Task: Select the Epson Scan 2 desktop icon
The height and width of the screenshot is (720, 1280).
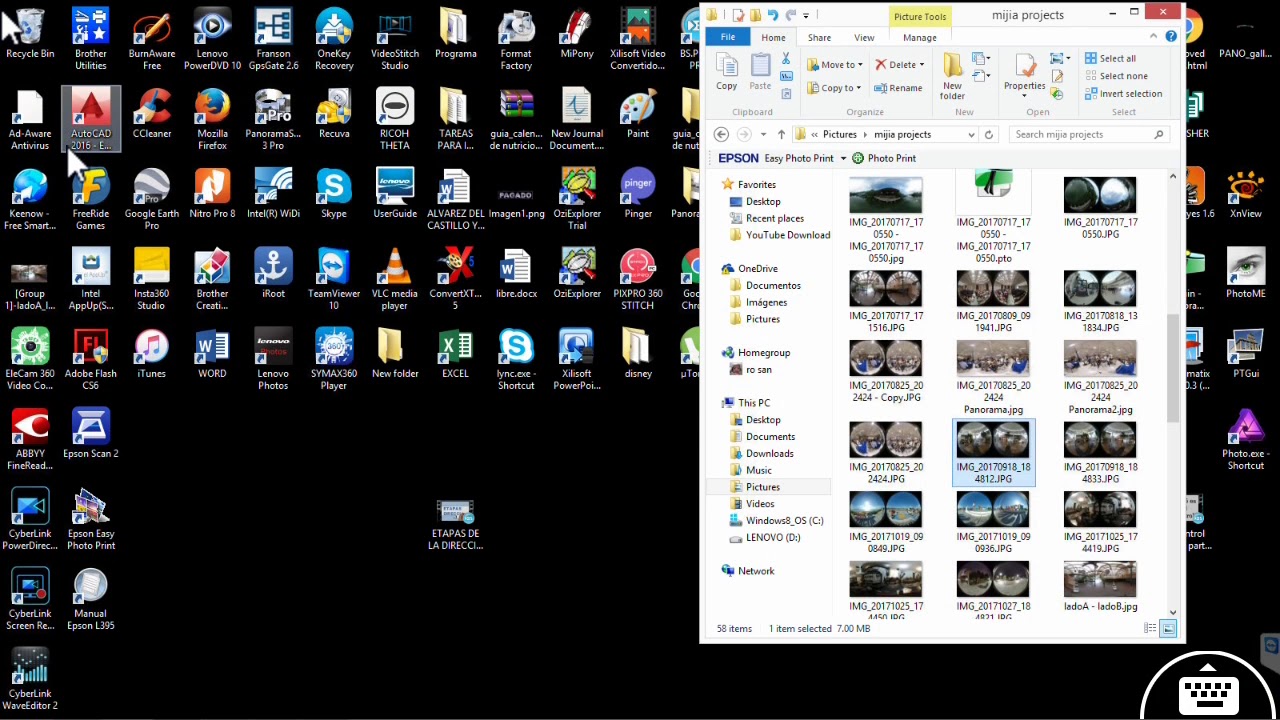Action: click(x=91, y=434)
